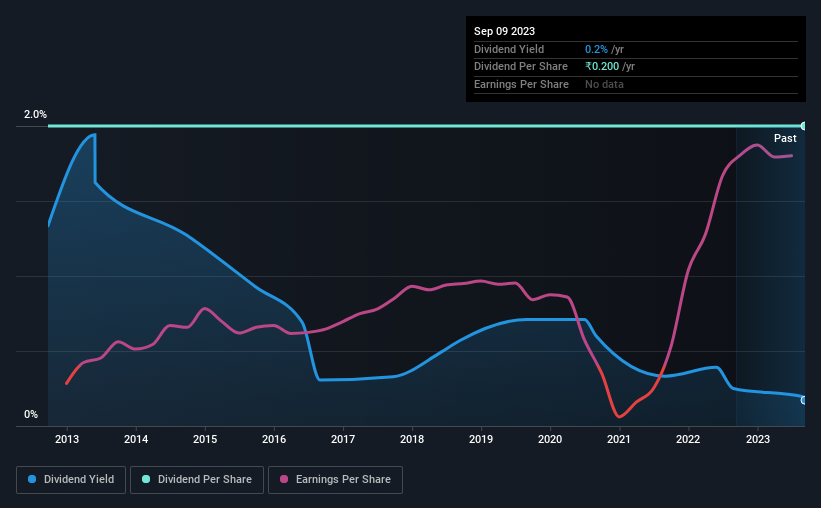The image size is (821, 508).
Task: Select the 2016 x-axis label
Action: [x=274, y=439]
